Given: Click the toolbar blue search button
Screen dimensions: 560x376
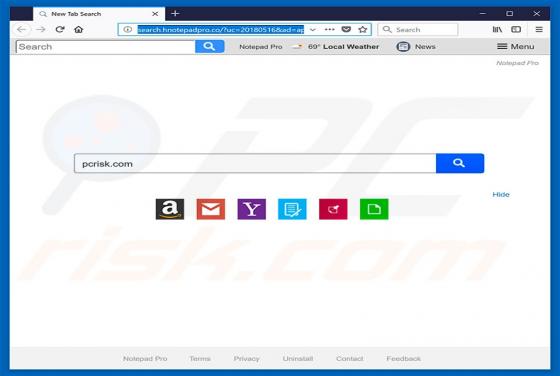Looking at the screenshot, I should click(210, 46).
